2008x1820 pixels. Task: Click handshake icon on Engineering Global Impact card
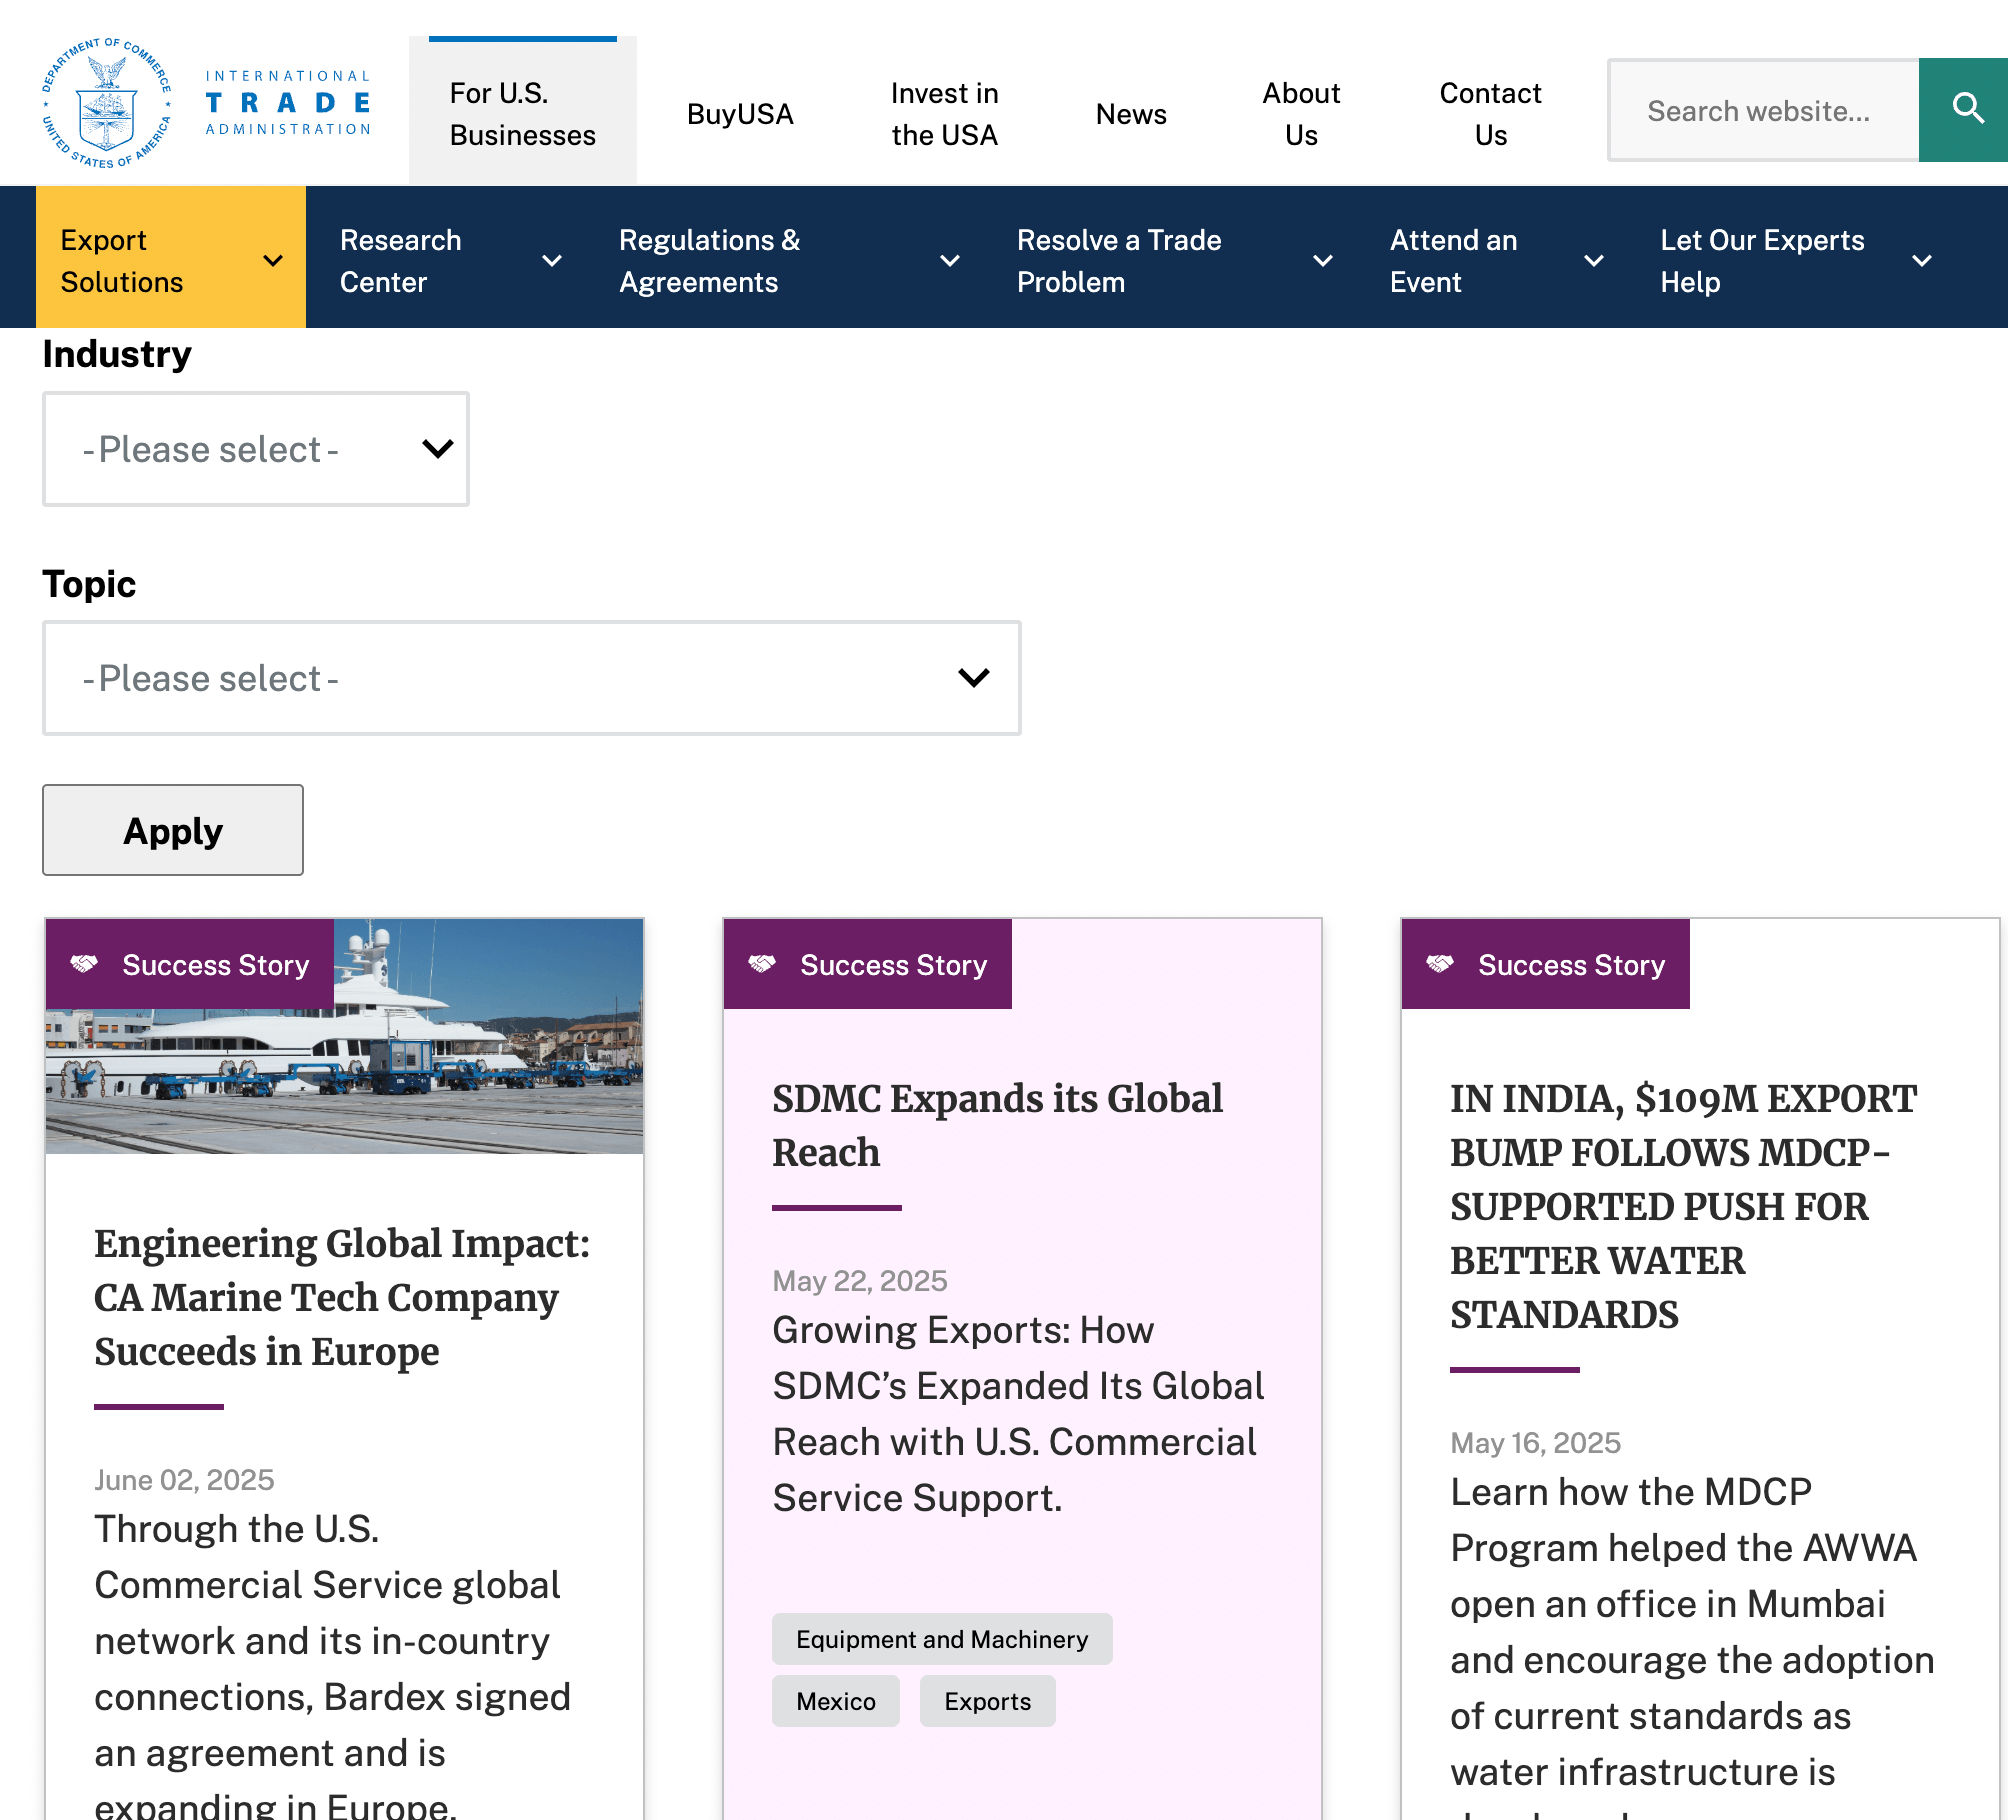84,964
